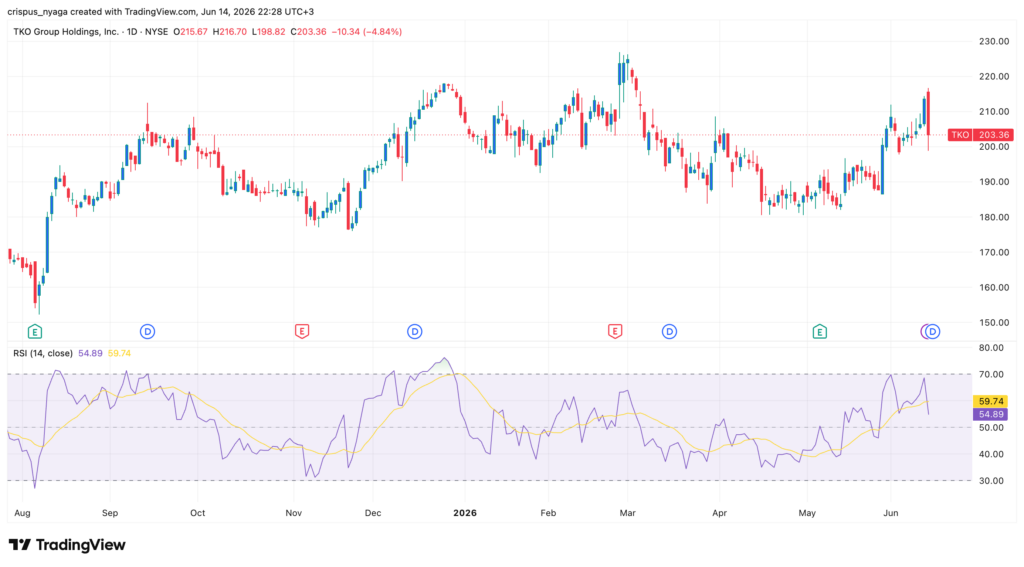
Task: Click the high value H216.70
Action: pos(230,31)
